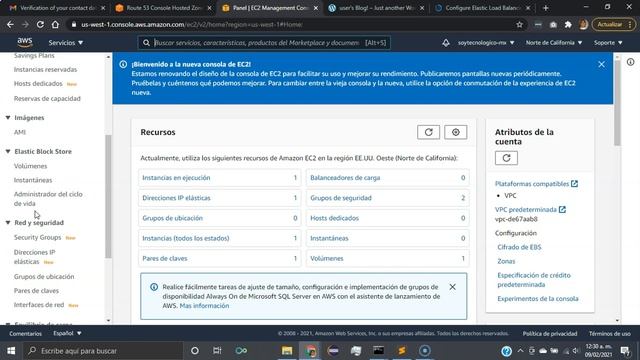Open Pares de claves in sidebar
This screenshot has height=360, width=640.
pyautogui.click(x=36, y=291)
